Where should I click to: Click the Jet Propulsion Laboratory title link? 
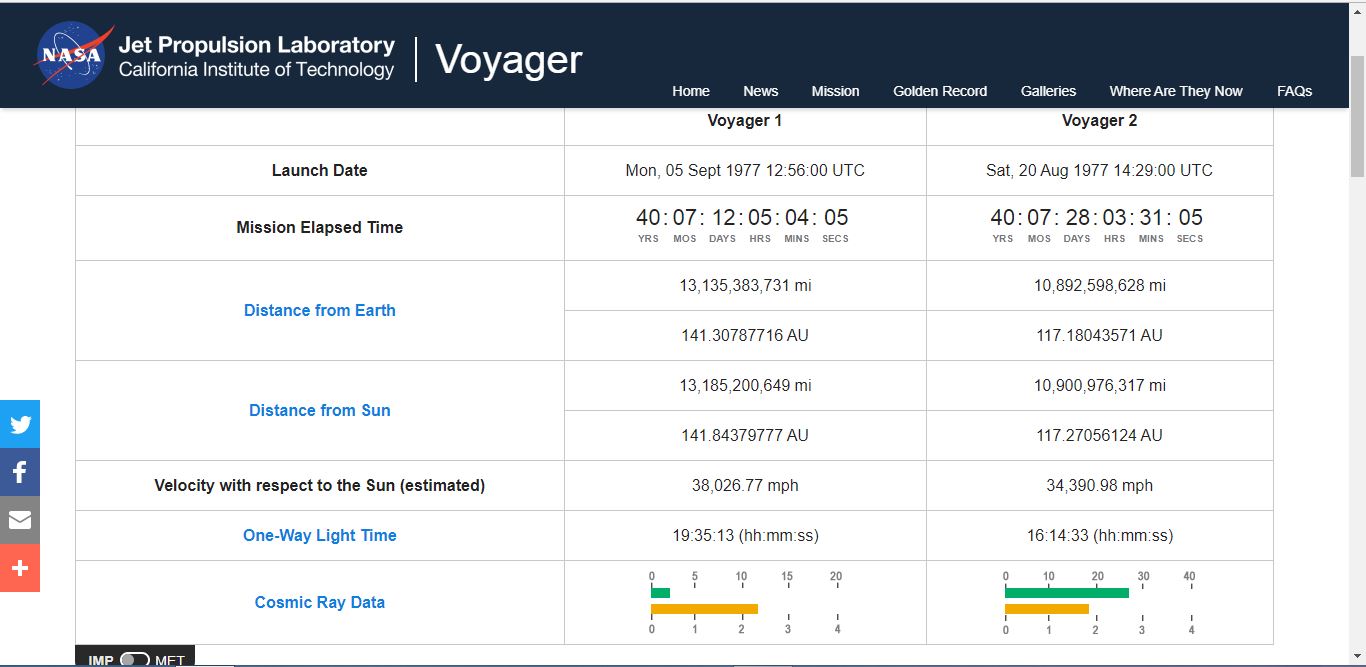(x=256, y=45)
